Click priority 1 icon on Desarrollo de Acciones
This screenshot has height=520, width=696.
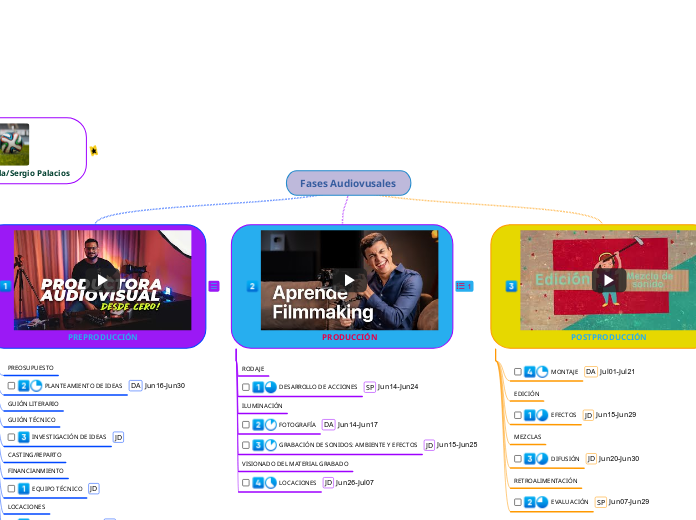coord(258,387)
